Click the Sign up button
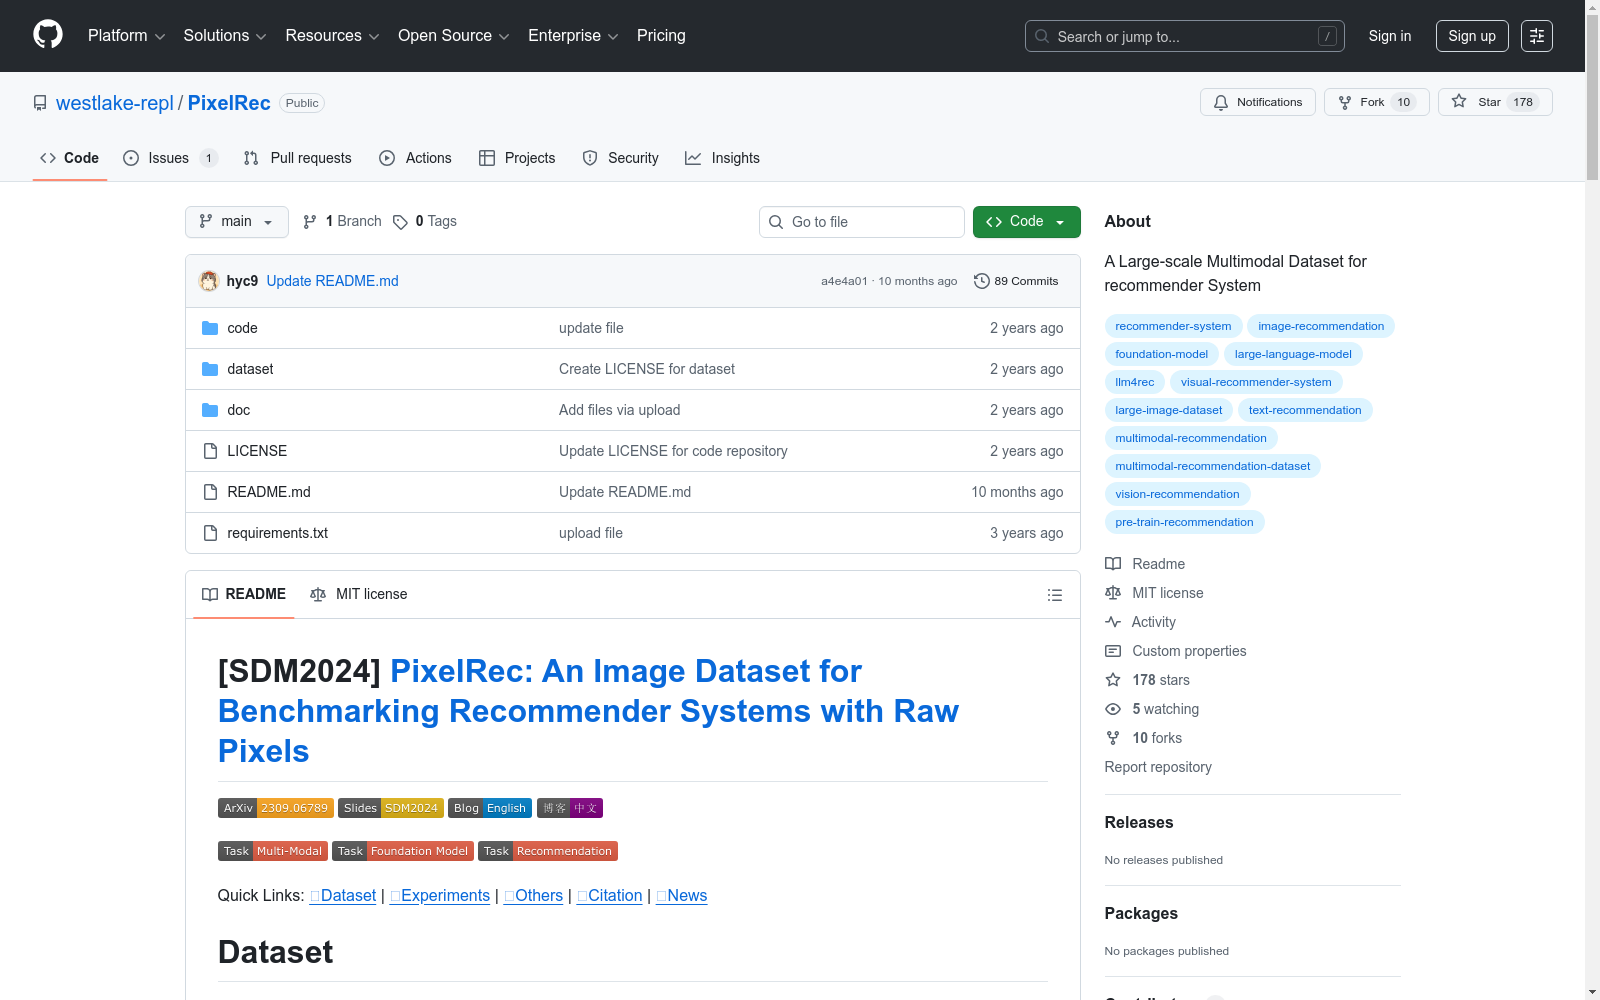Viewport: 1600px width, 1000px height. 1472,36
